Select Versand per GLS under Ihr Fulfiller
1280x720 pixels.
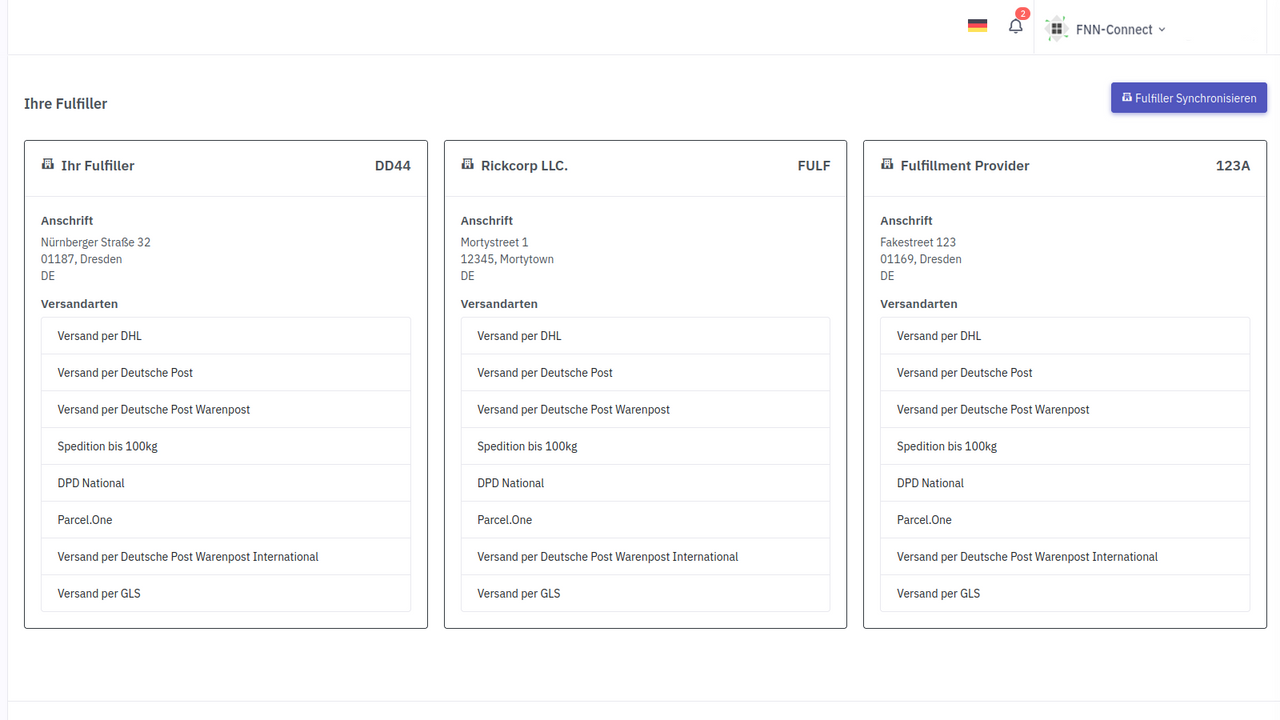[98, 593]
